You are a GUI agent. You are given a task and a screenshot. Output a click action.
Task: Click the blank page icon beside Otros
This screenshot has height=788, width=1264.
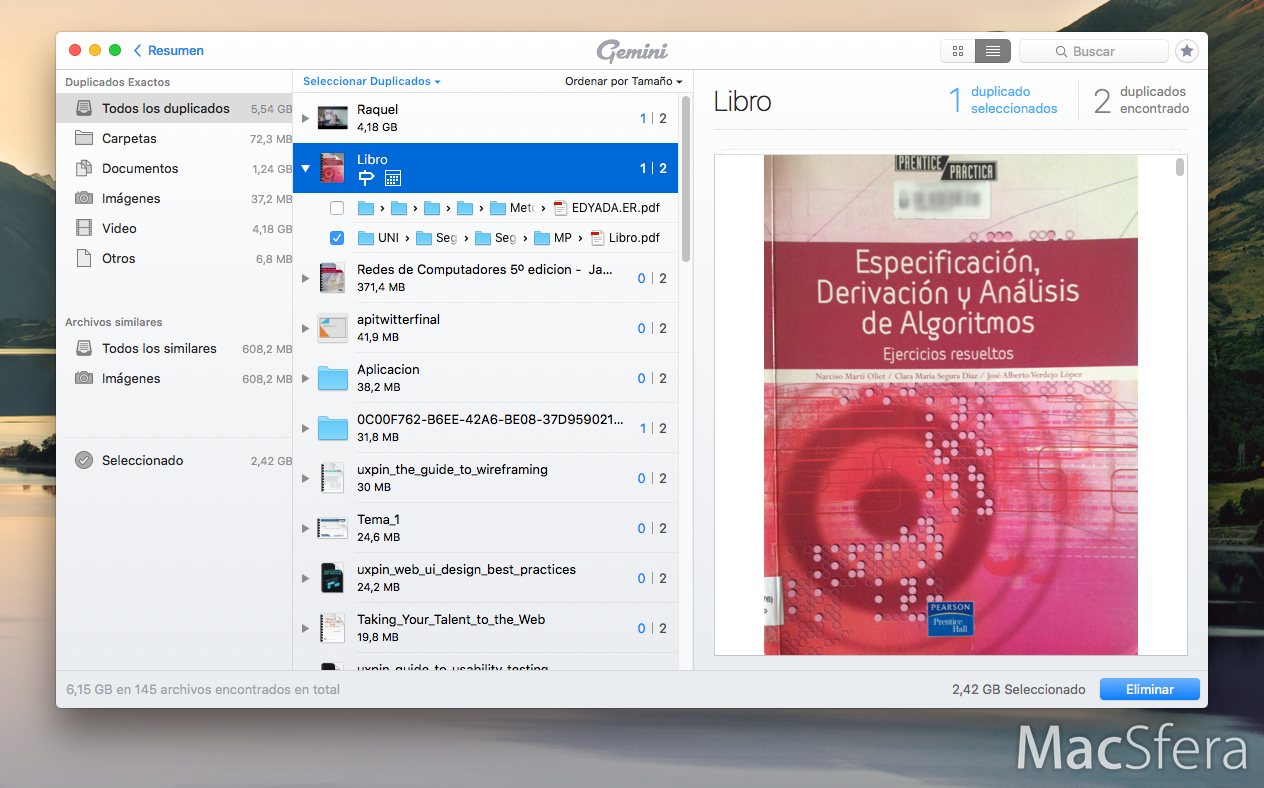click(x=85, y=258)
